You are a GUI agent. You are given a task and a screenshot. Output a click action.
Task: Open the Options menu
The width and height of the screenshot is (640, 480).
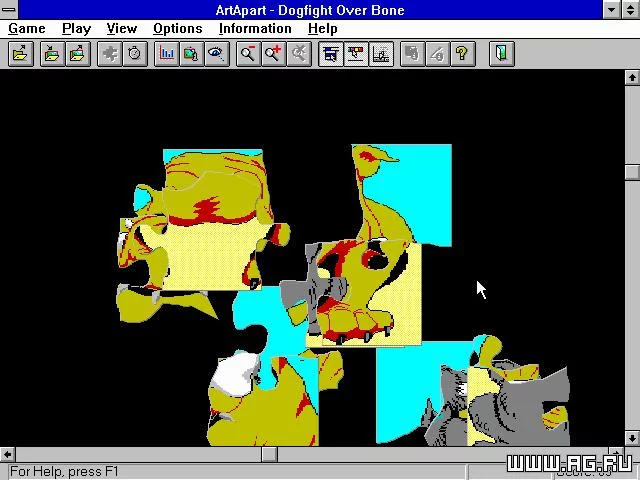pyautogui.click(x=178, y=29)
